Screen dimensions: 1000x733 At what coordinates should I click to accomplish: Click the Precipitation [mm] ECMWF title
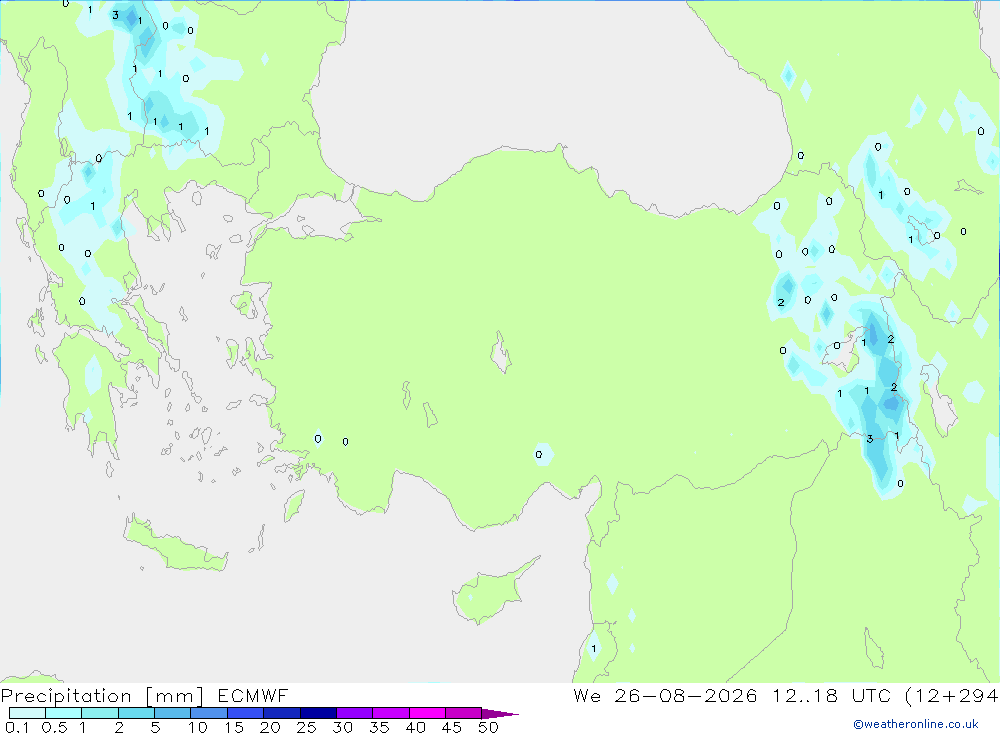pyautogui.click(x=145, y=695)
